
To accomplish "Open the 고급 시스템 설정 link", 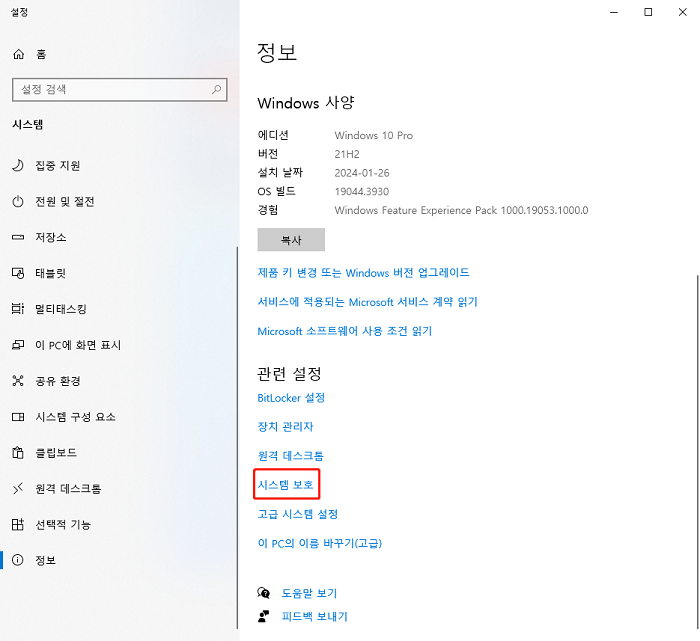I will coord(298,514).
